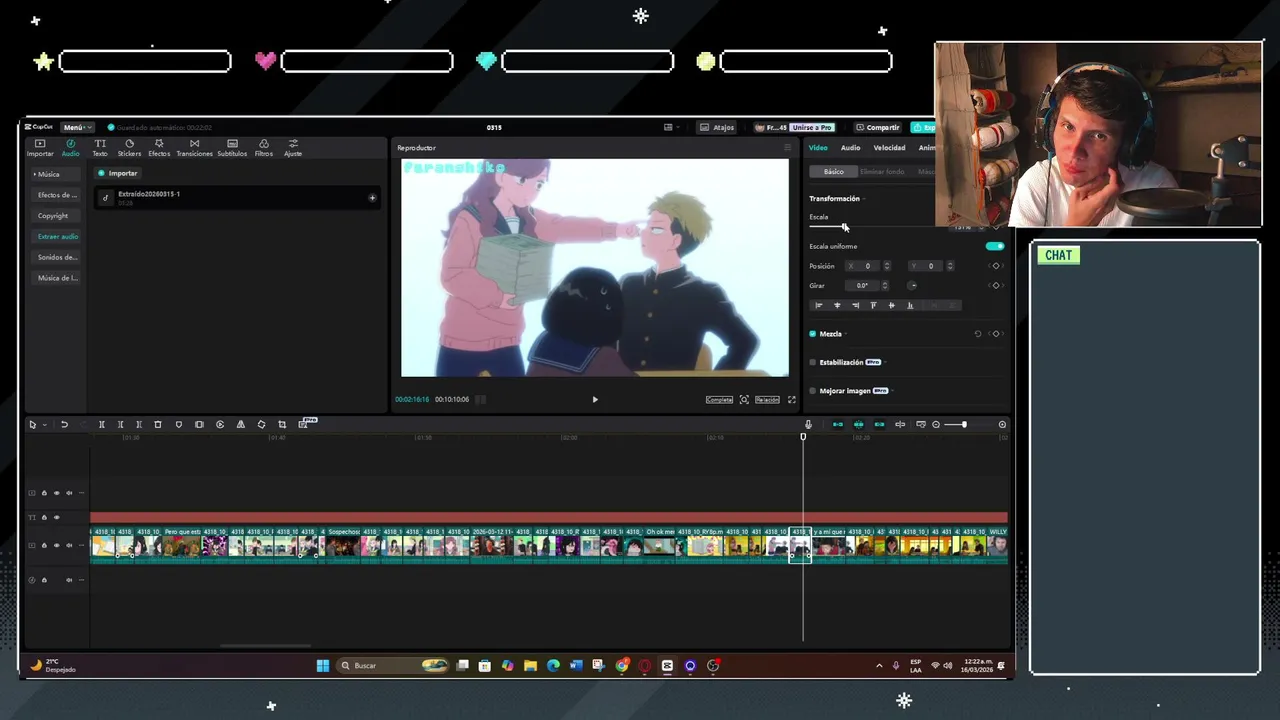
Task: Hide the text track with eye icon
Action: (x=56, y=518)
